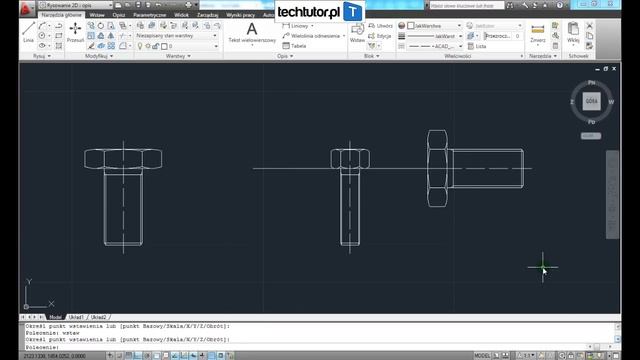Image resolution: width=640 pixels, height=360 pixels.
Task: Open the ACAD linetype dropdown
Action: coord(434,46)
